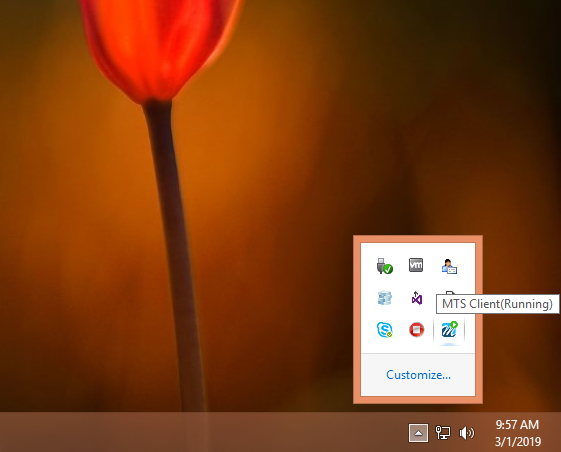Image resolution: width=561 pixels, height=452 pixels.
Task: Click the 9:57 AM clock time
Action: 517,424
